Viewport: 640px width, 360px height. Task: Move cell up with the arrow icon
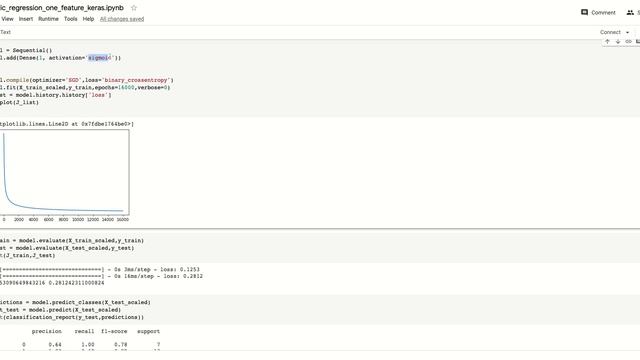[x=607, y=42]
